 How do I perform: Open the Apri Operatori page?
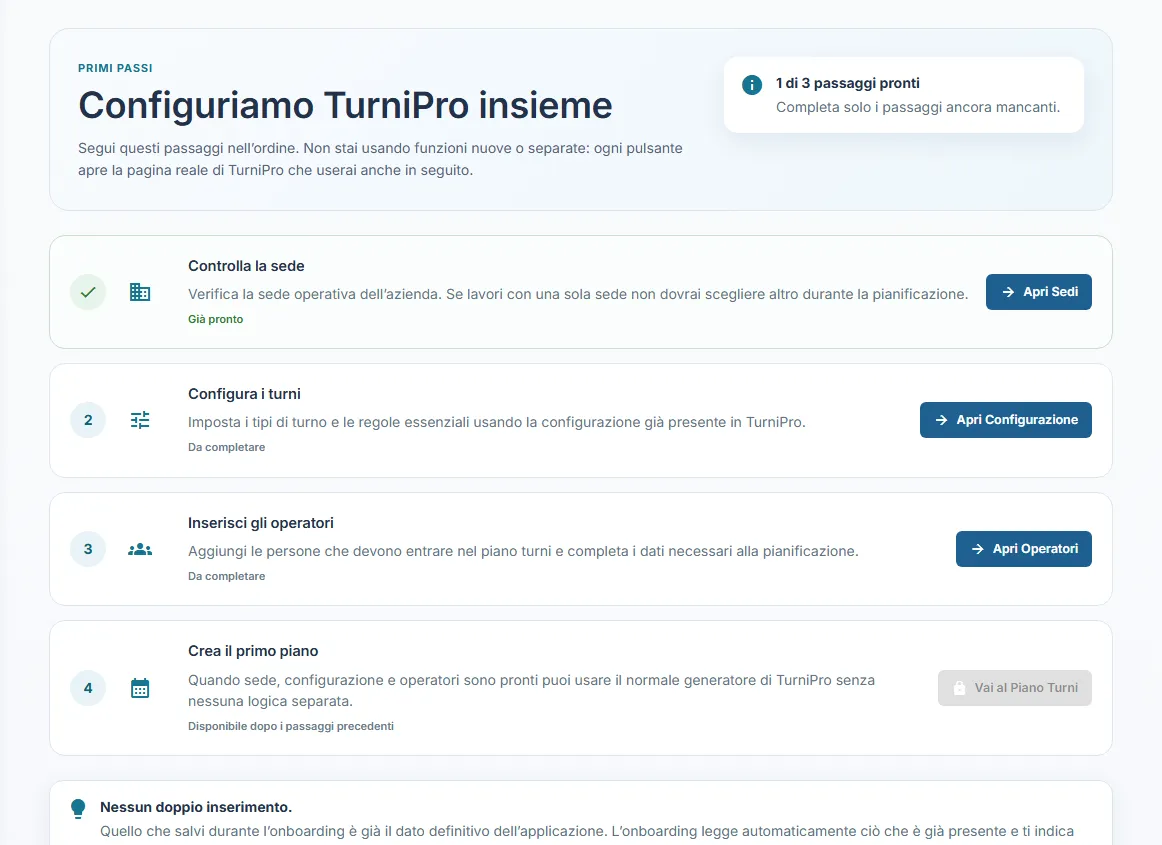coord(1023,549)
